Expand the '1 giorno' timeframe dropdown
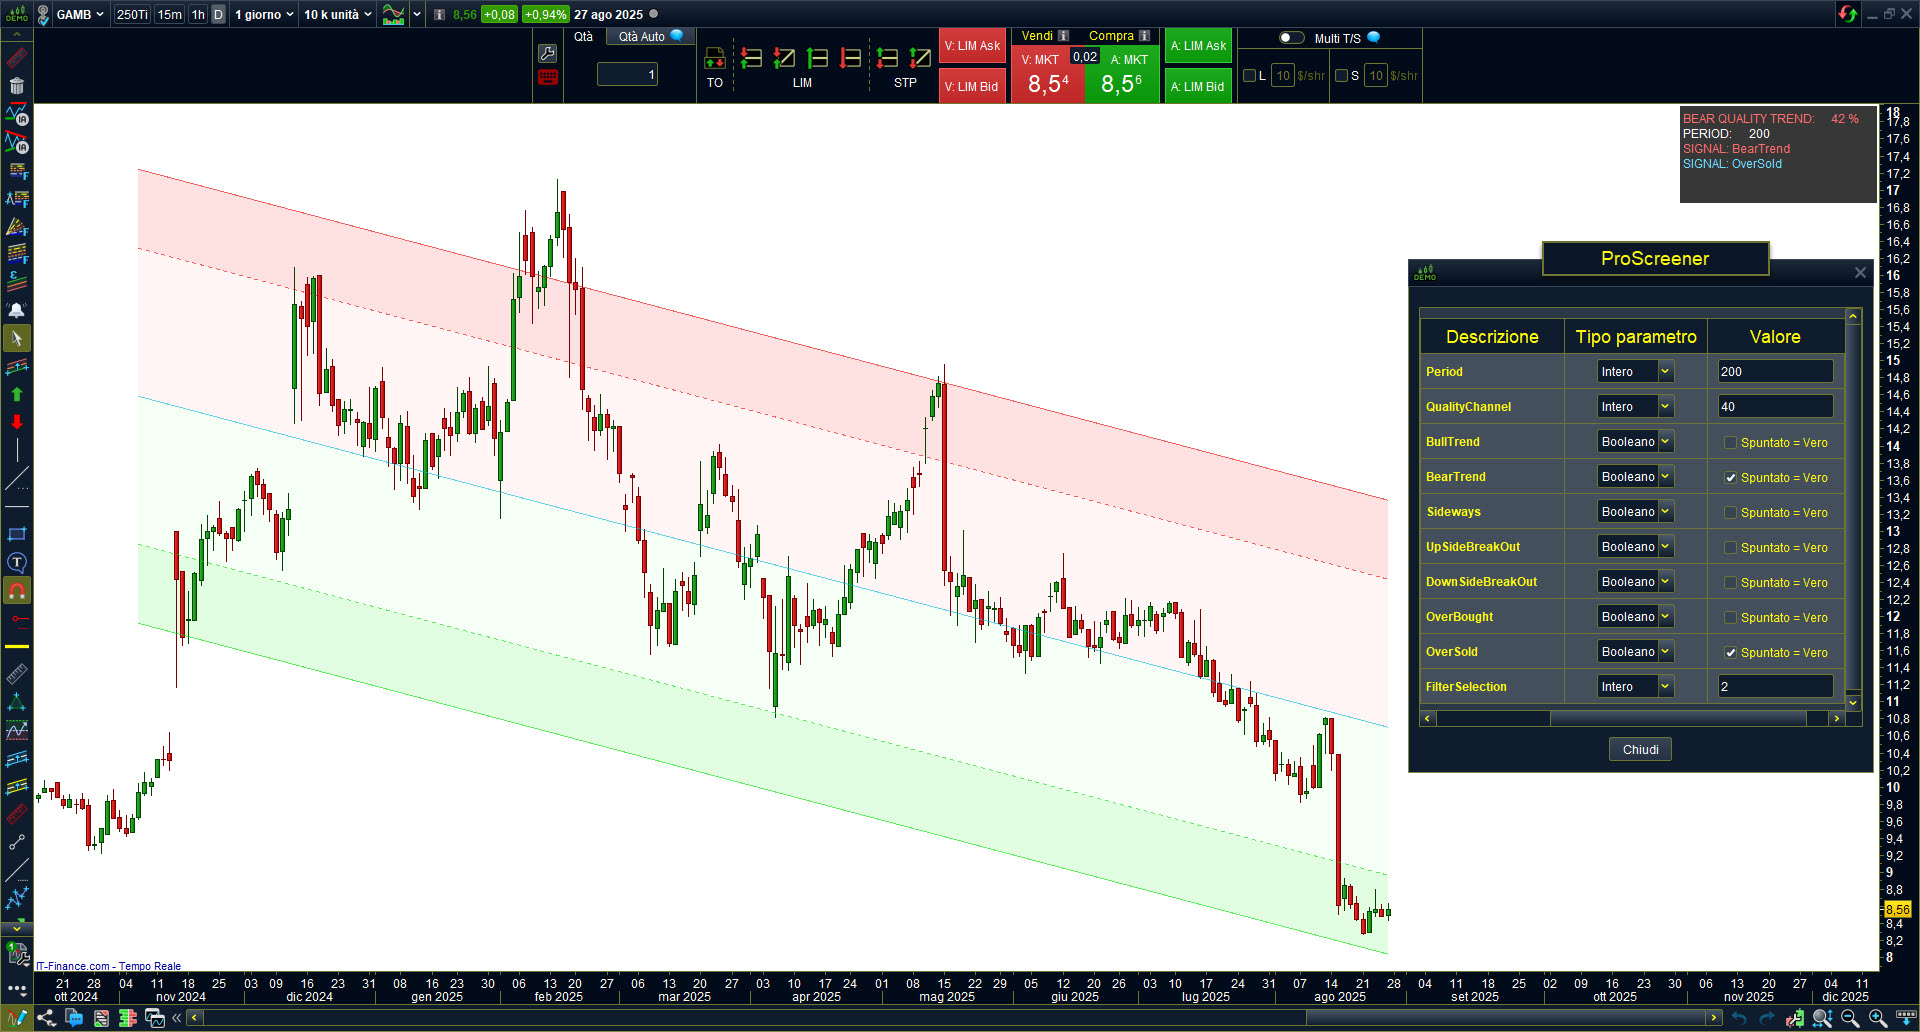 click(264, 15)
